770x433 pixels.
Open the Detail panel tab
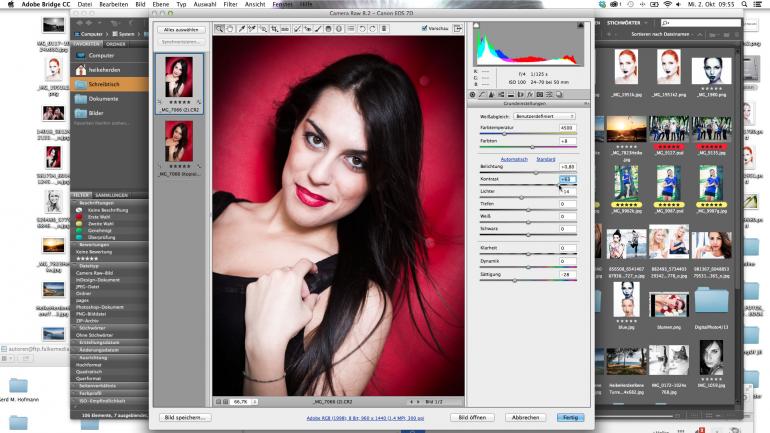(492, 94)
